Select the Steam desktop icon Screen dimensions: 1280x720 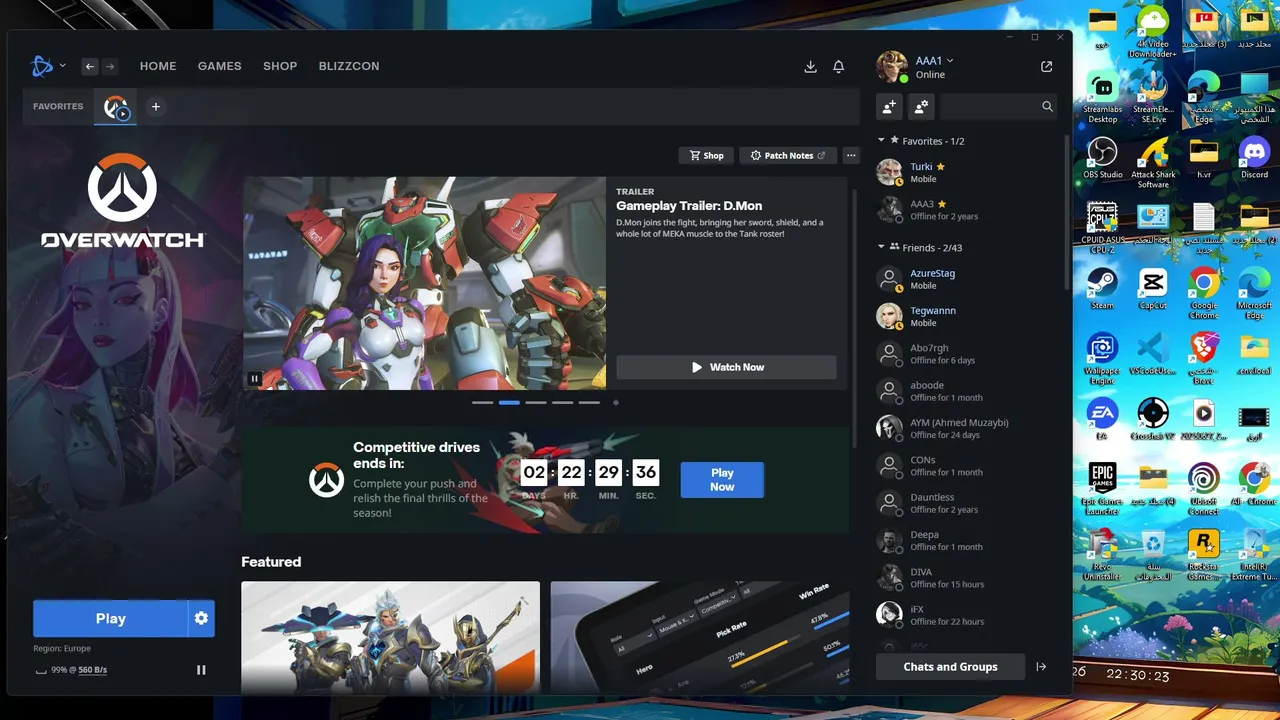point(1102,289)
